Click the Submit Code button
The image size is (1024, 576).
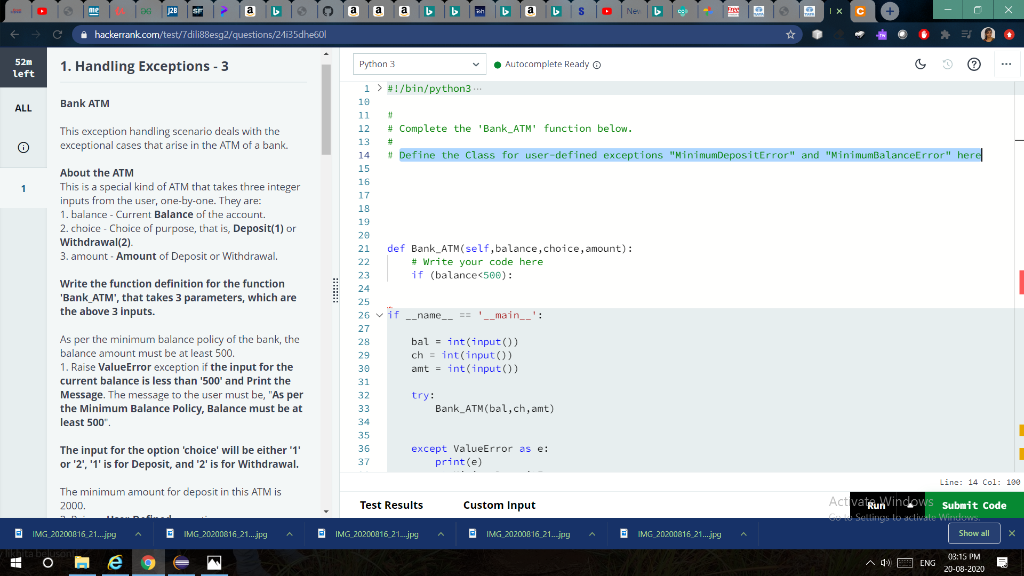pyautogui.click(x=973, y=505)
